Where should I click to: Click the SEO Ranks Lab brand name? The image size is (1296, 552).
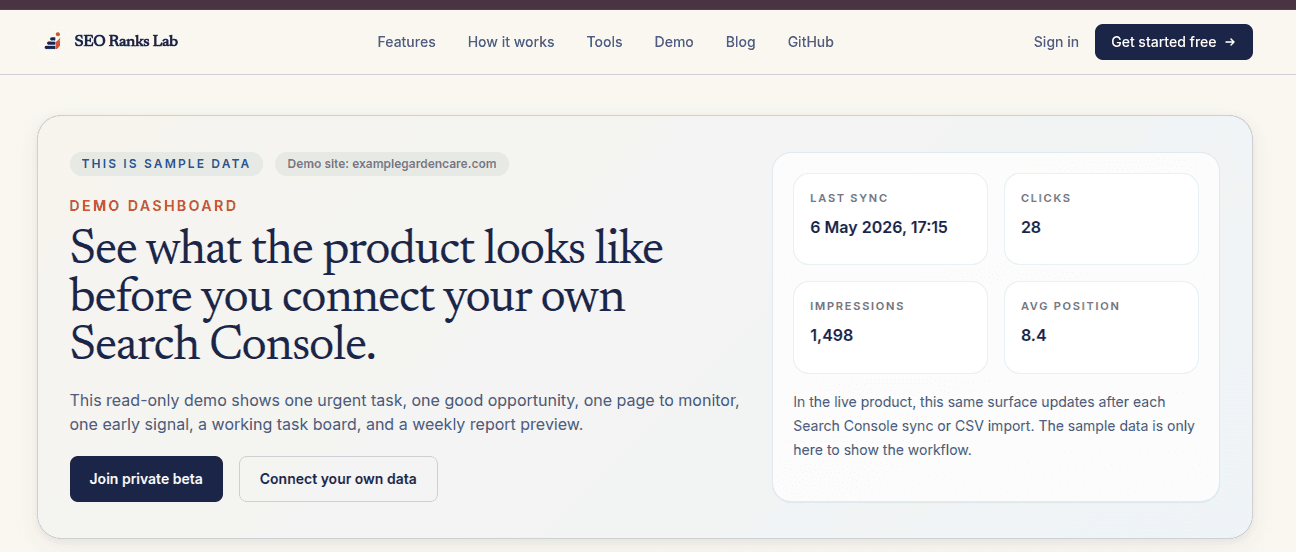click(126, 41)
